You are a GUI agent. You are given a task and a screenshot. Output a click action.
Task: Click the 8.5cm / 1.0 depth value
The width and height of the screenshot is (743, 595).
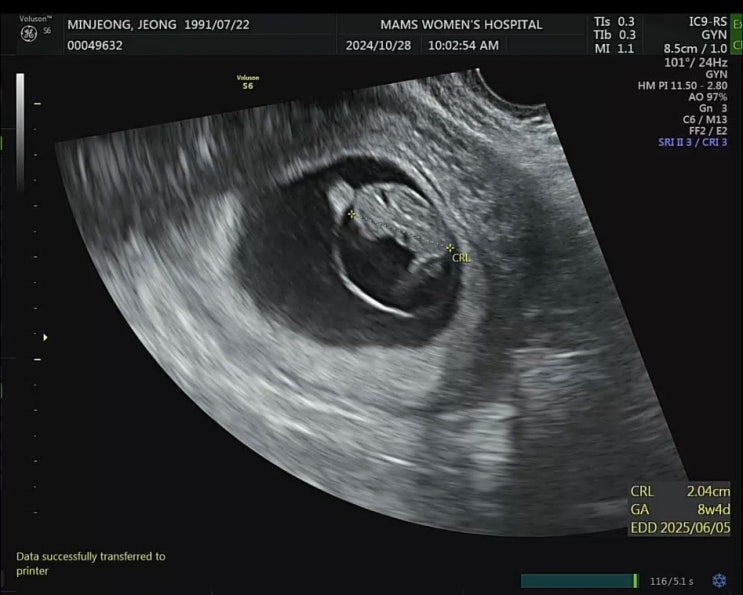click(695, 48)
